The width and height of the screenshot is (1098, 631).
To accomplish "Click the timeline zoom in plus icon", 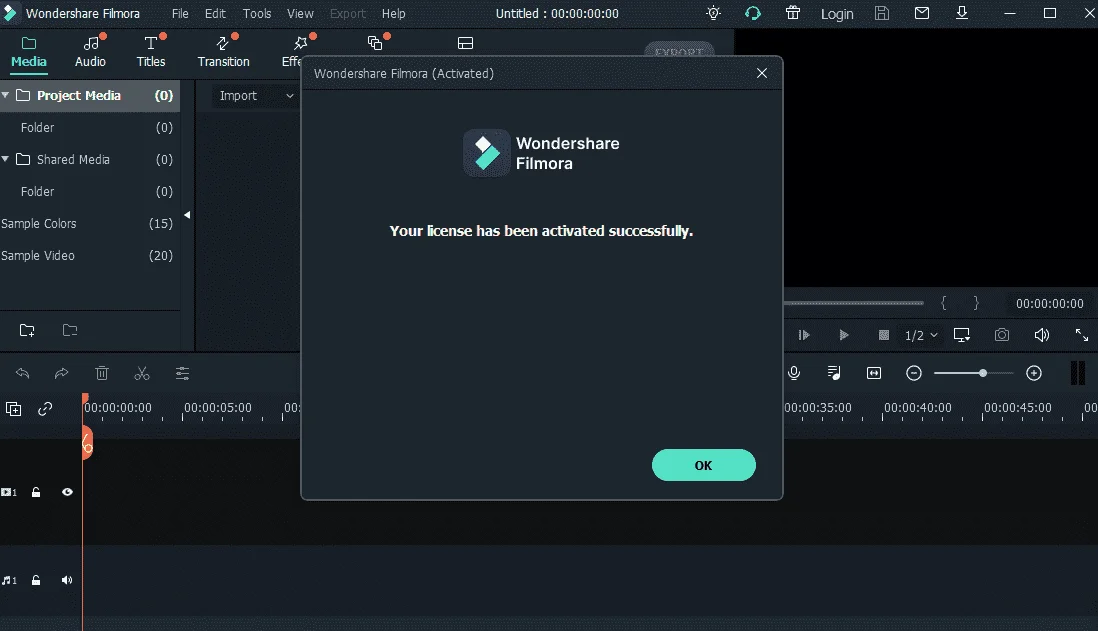I will 1034,373.
